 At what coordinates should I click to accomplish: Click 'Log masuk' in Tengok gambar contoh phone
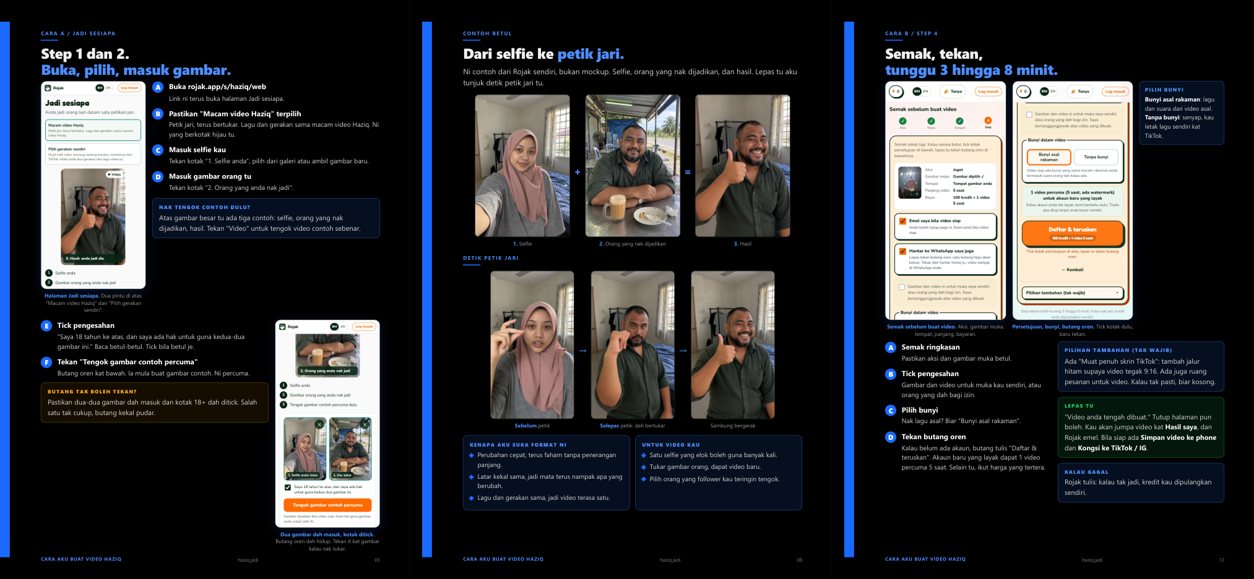364,326
